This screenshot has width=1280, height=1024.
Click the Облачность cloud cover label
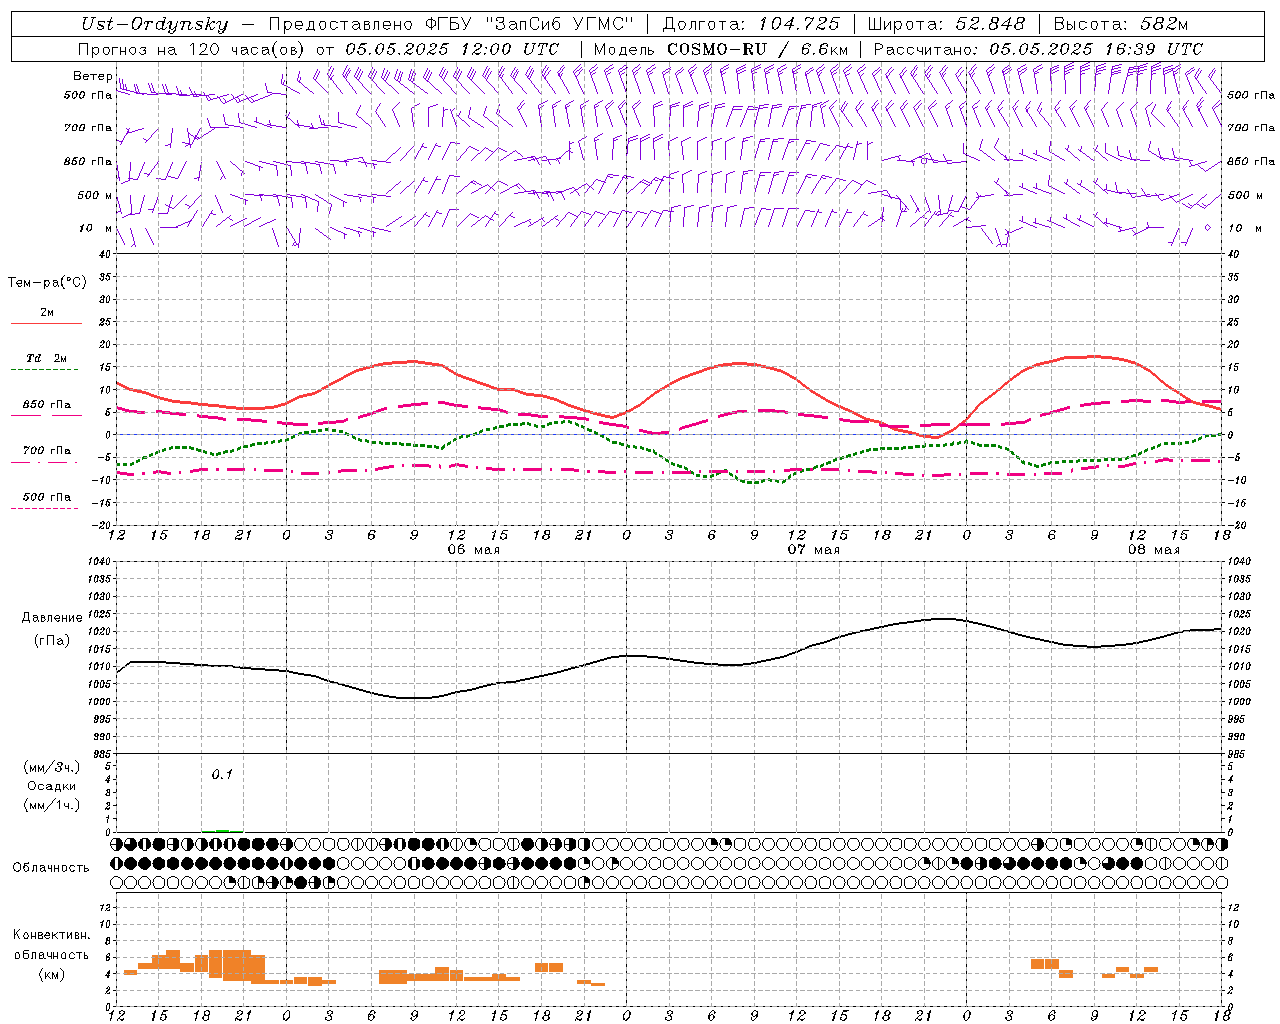coord(50,868)
